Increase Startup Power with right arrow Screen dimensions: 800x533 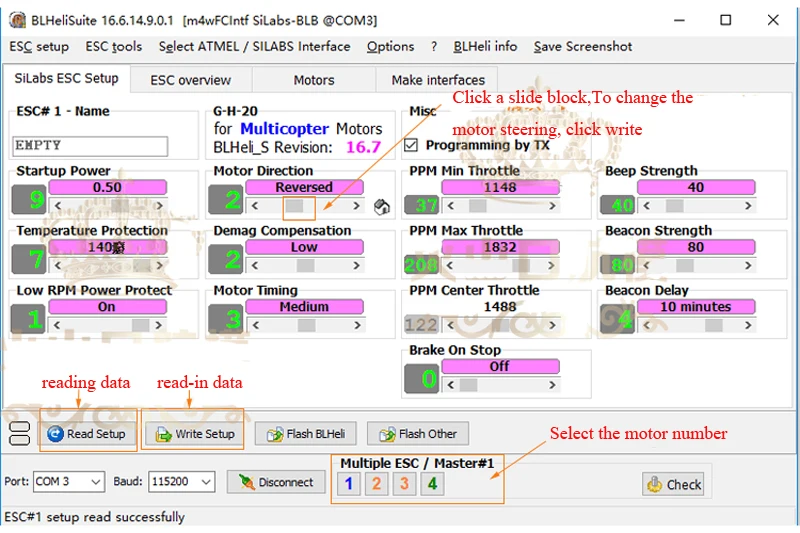click(x=160, y=206)
